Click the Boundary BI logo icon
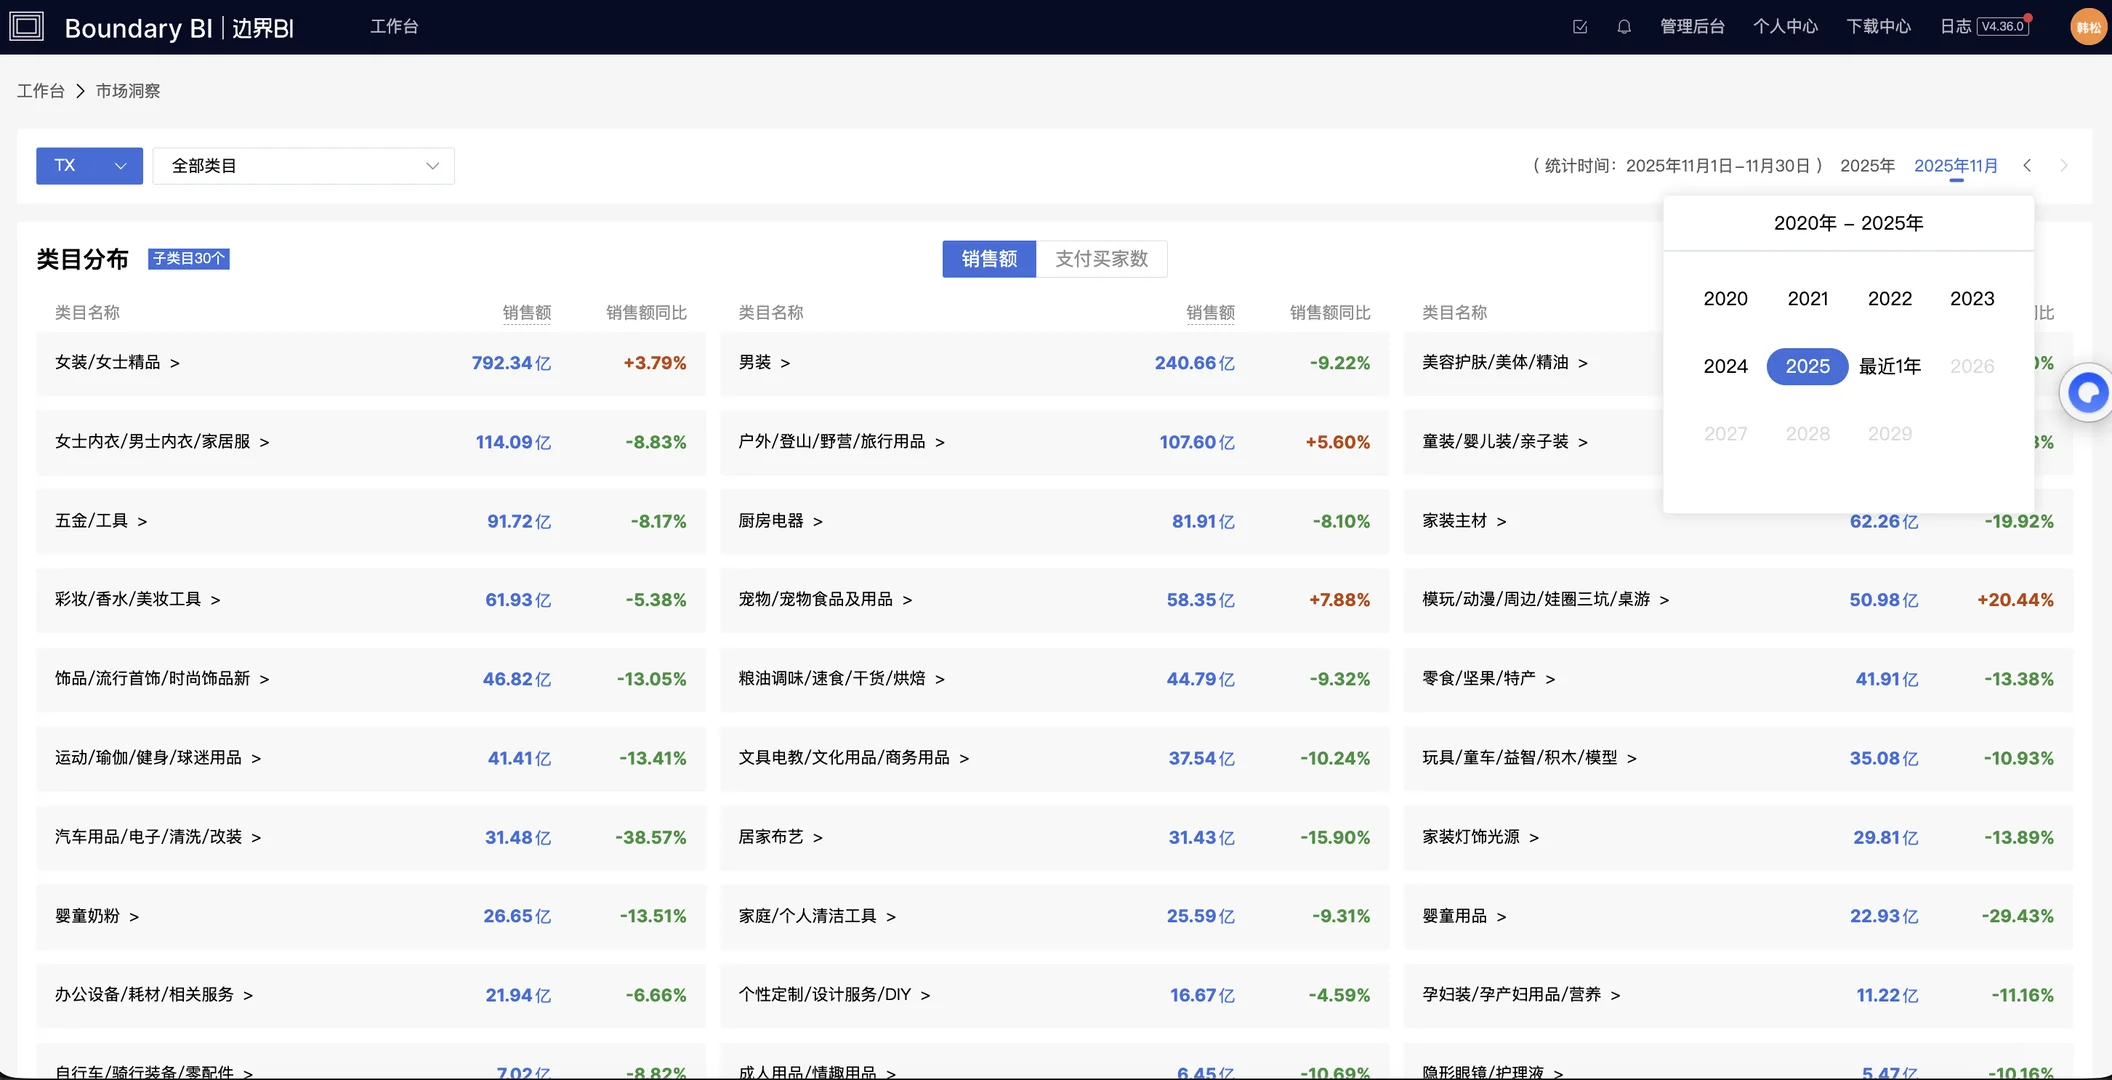This screenshot has height=1080, width=2112. (x=26, y=26)
